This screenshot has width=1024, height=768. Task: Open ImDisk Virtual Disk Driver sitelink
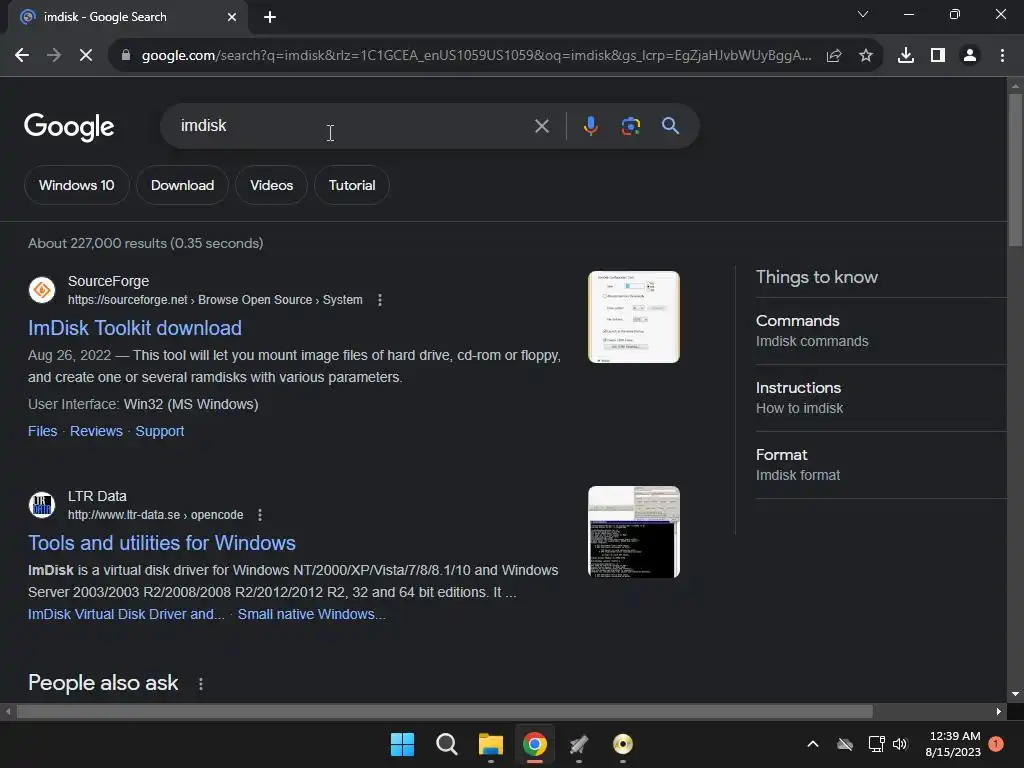[126, 615]
